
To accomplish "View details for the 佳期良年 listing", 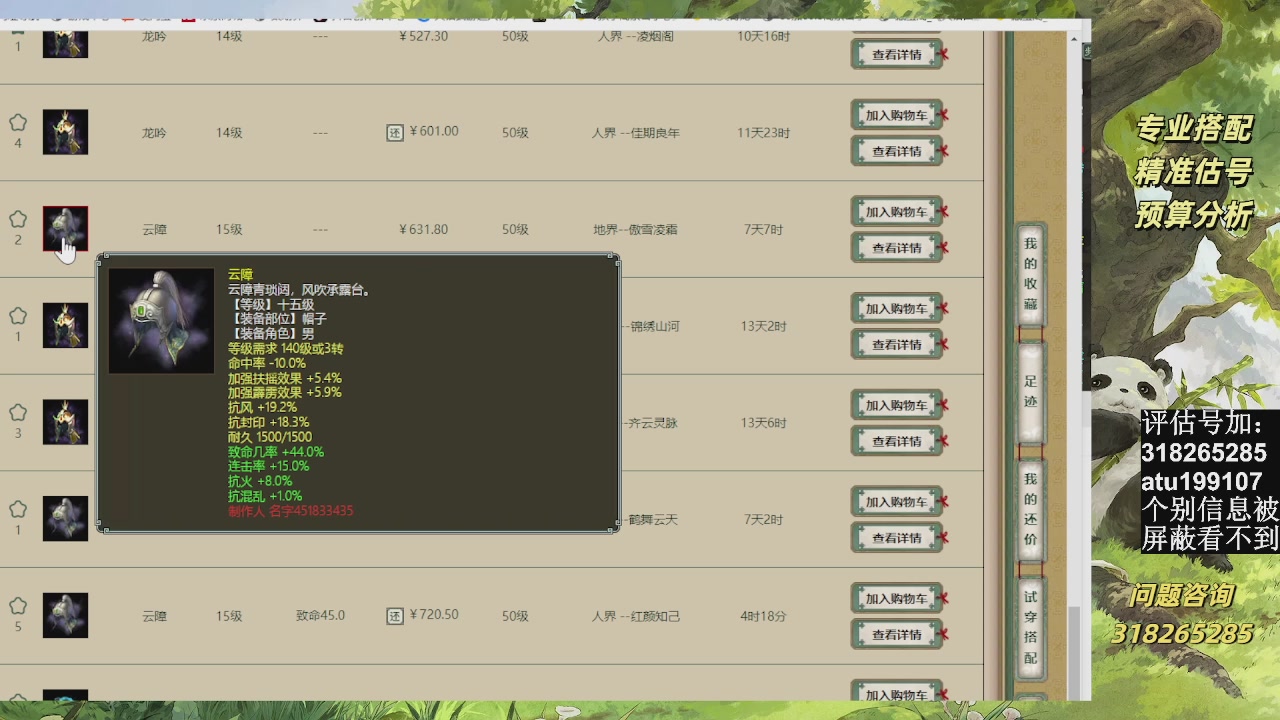I will 897,151.
